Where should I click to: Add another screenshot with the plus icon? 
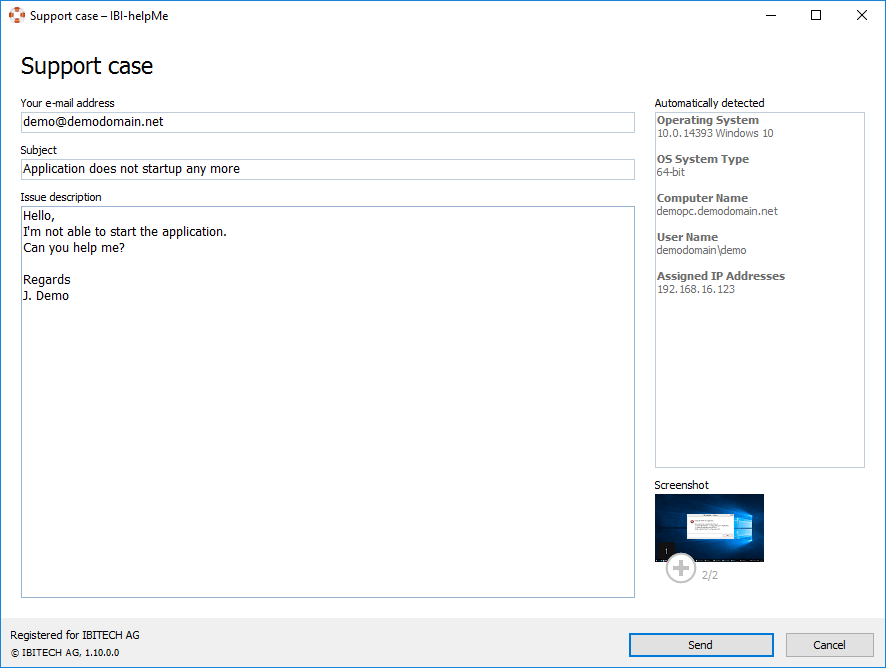(681, 569)
